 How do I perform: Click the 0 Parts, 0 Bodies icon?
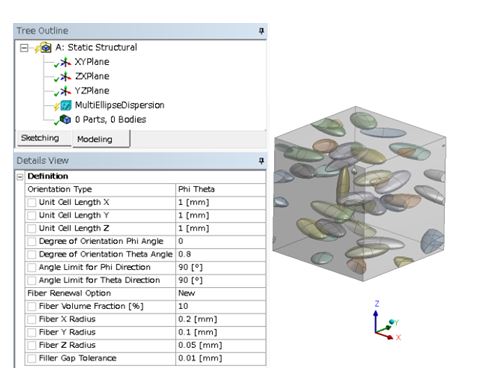tap(65, 119)
